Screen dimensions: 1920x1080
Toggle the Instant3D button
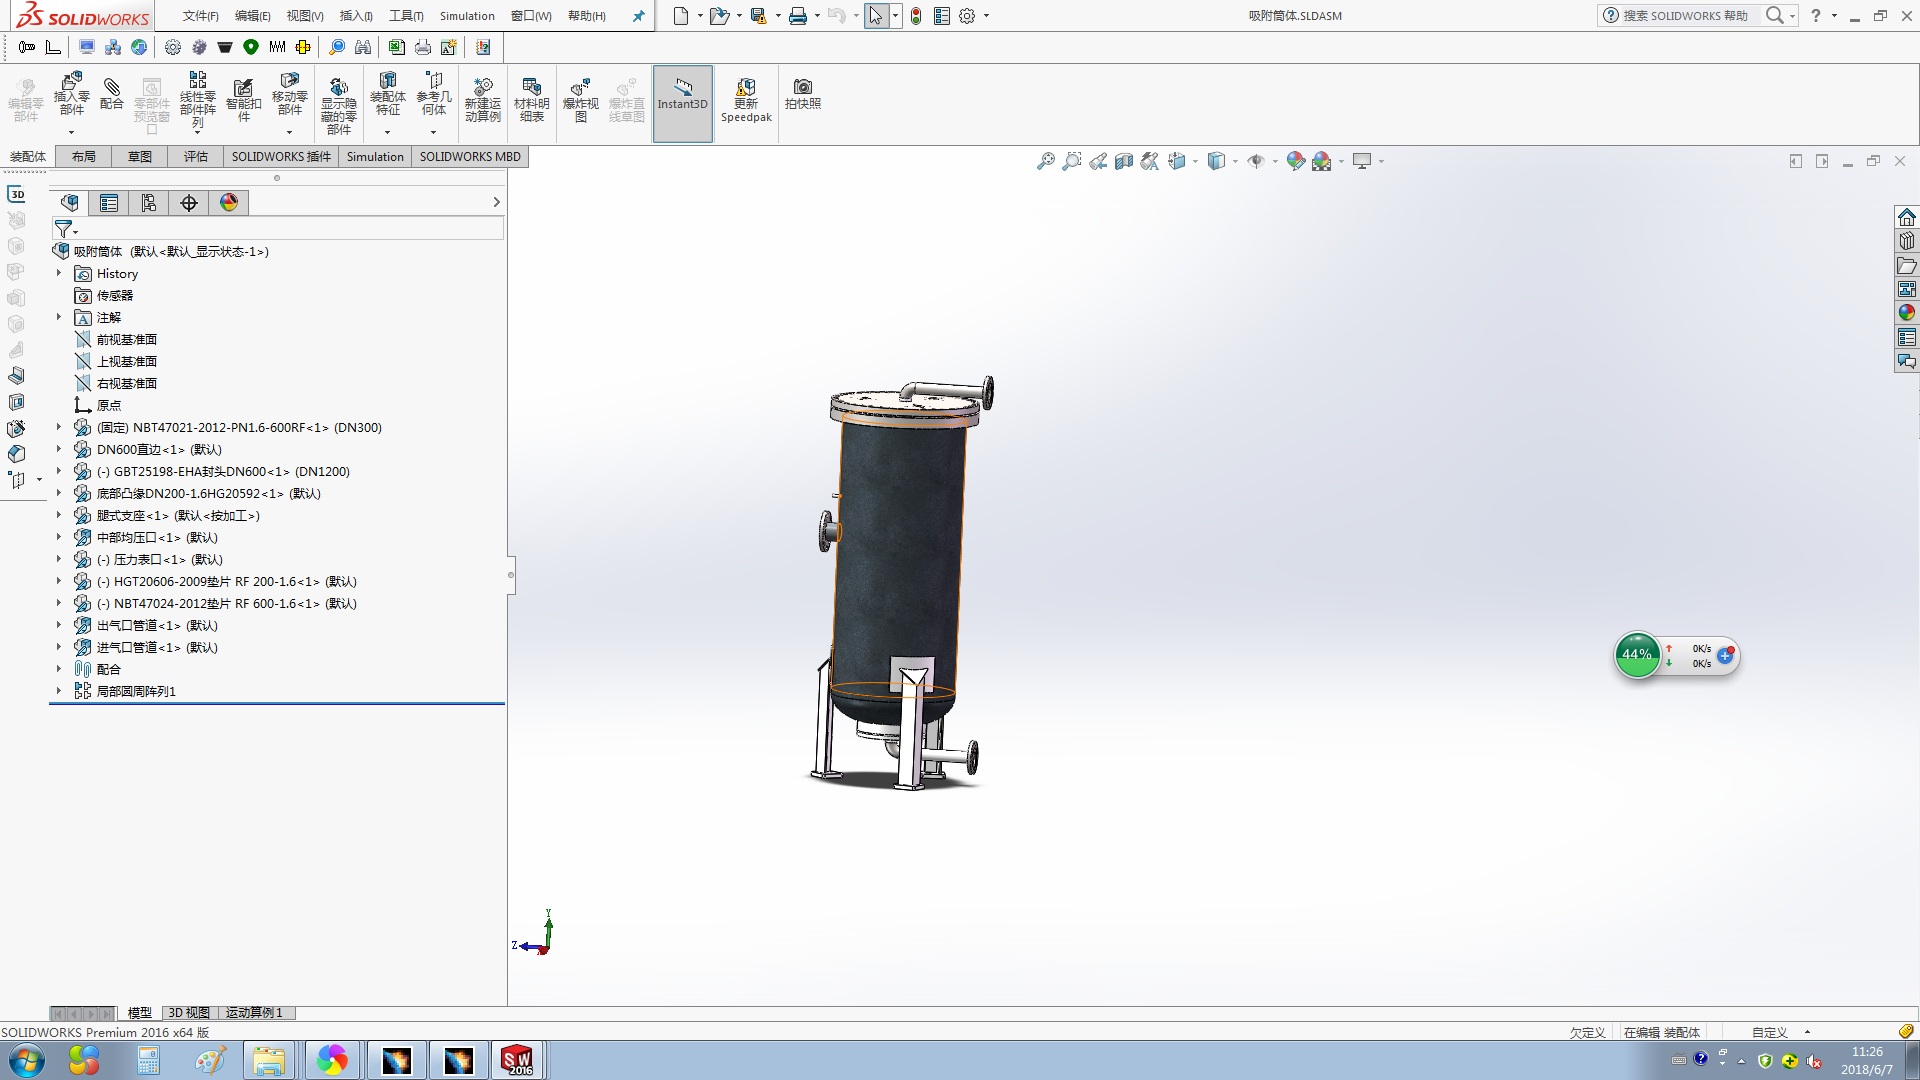click(x=683, y=104)
